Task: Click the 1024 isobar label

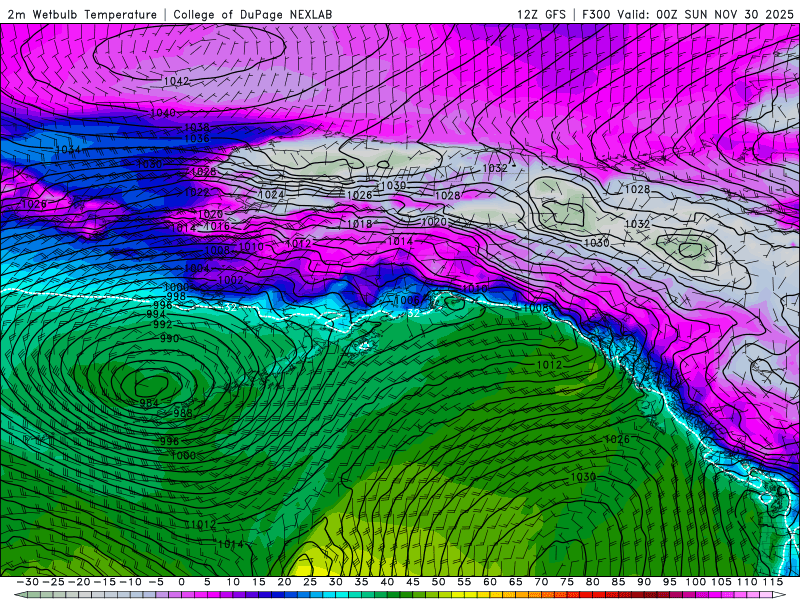Action: (271, 194)
